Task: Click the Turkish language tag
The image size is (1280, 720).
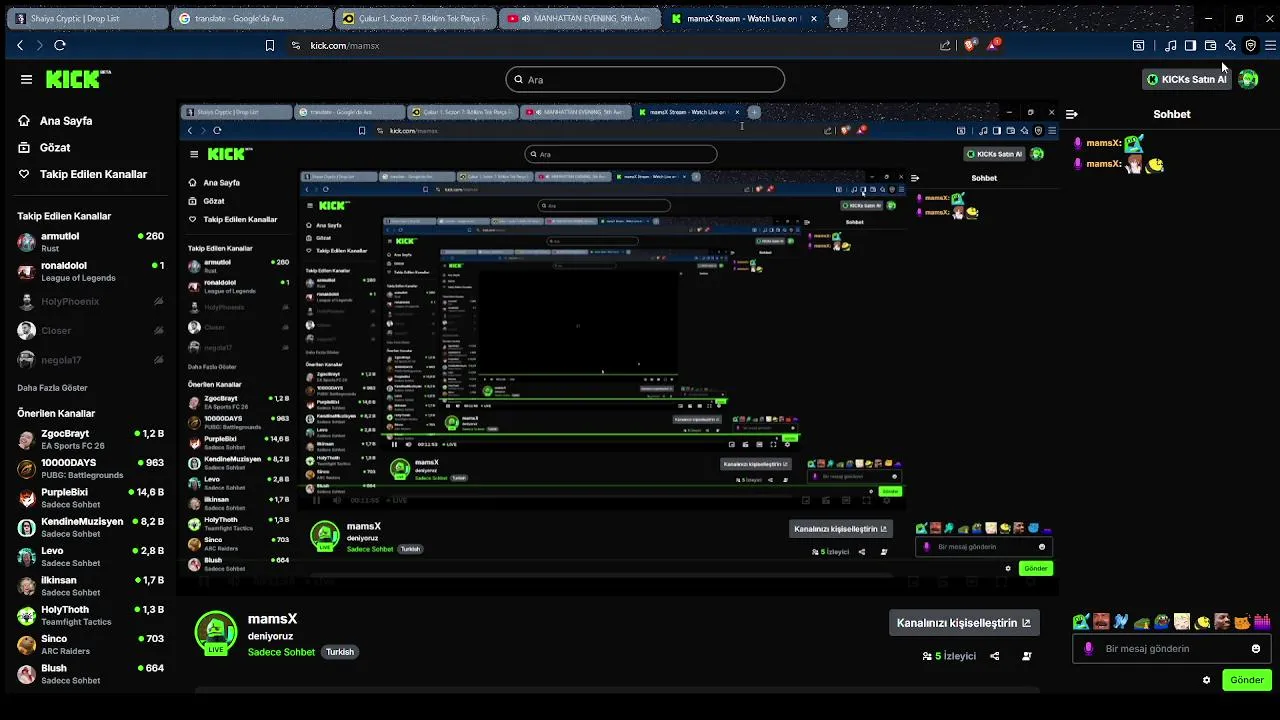Action: pos(340,652)
